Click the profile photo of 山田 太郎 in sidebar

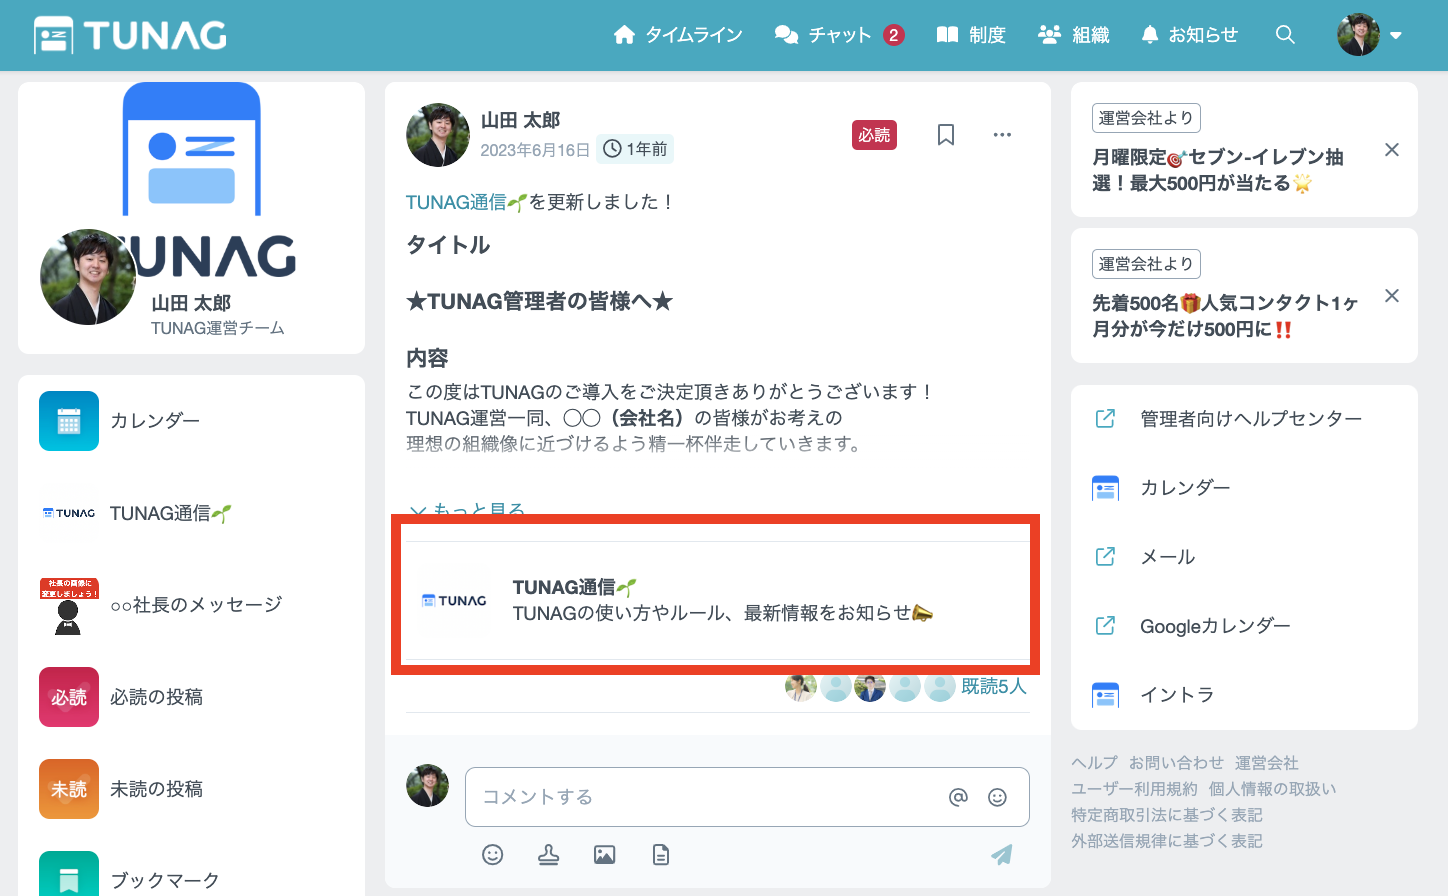coord(88,277)
